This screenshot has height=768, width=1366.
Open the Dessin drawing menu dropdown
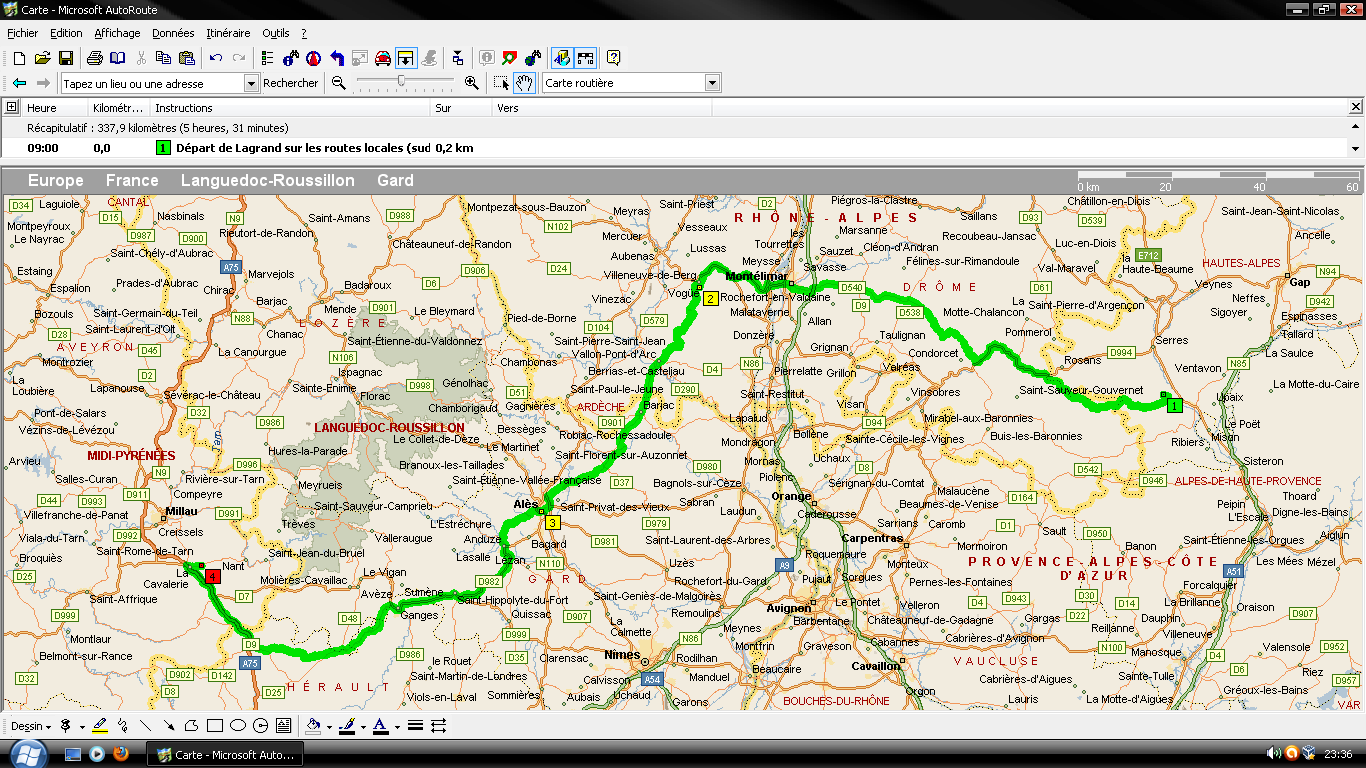click(x=31, y=726)
